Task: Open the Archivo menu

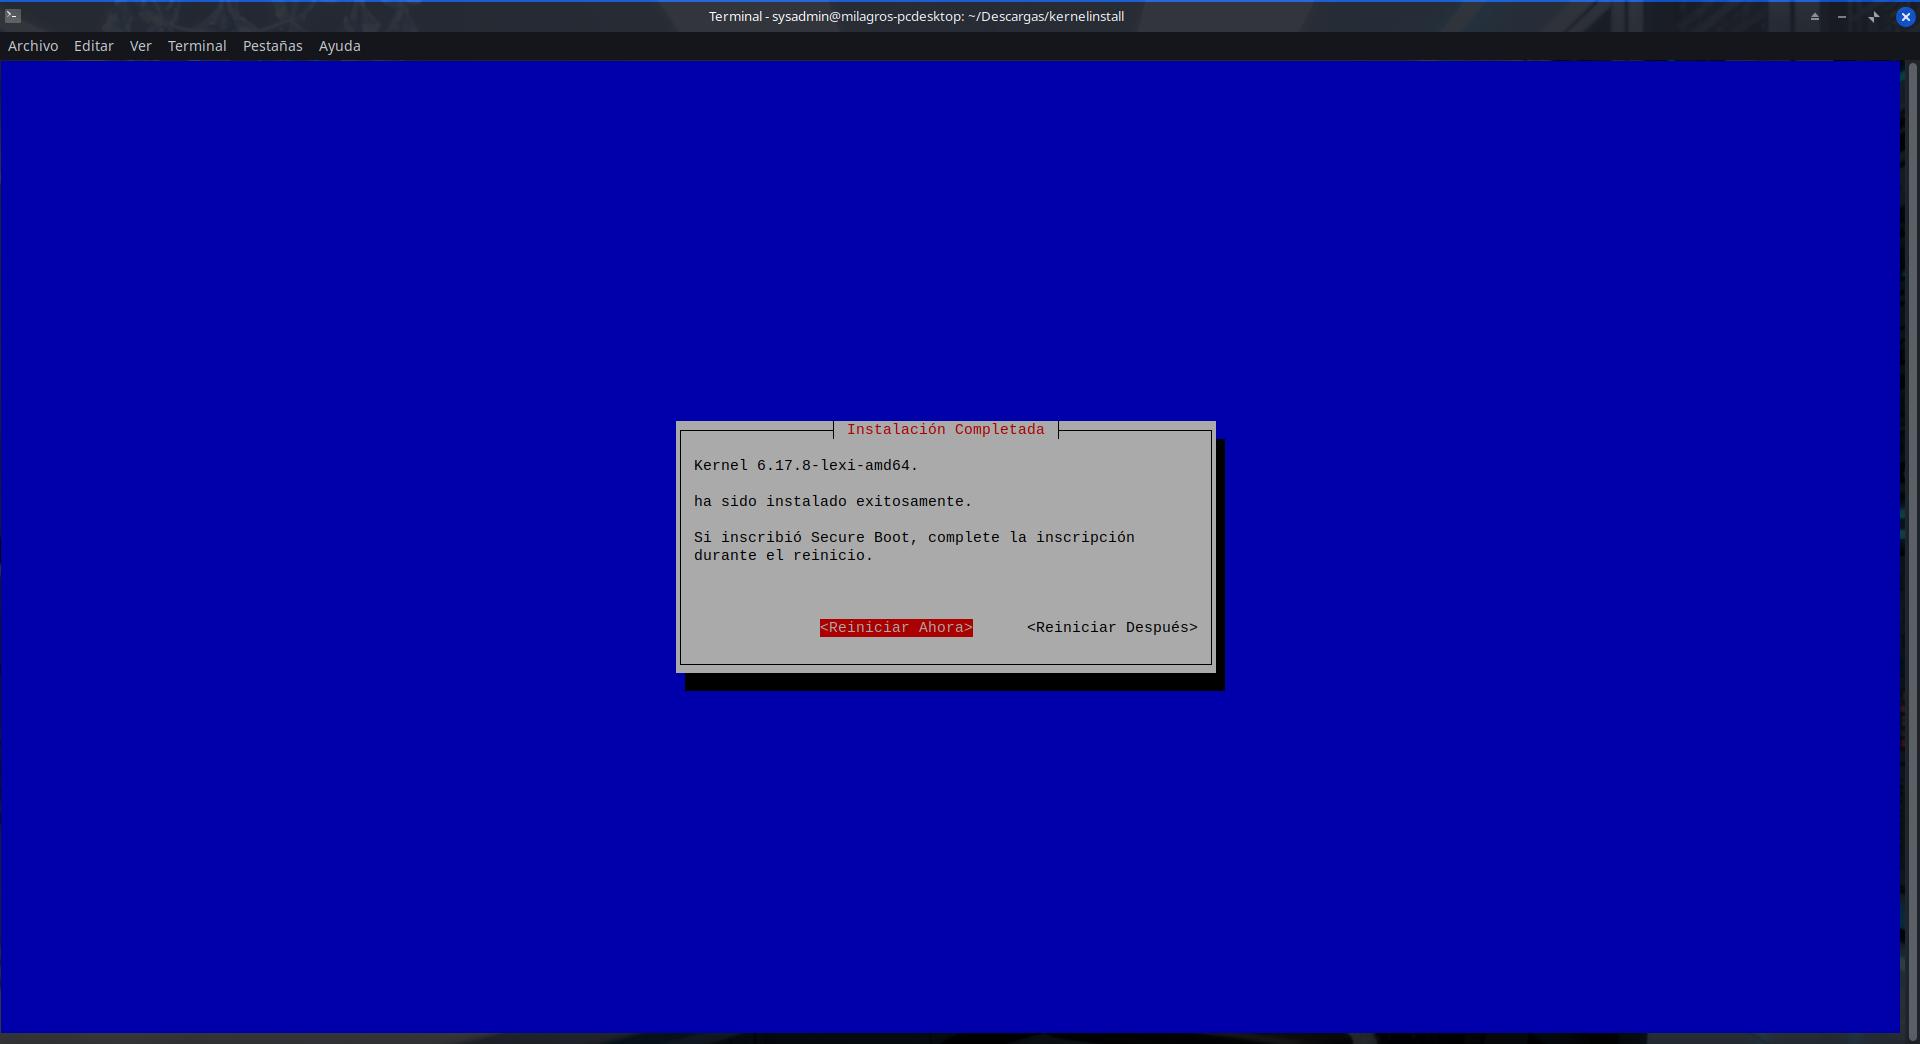Action: (x=33, y=46)
